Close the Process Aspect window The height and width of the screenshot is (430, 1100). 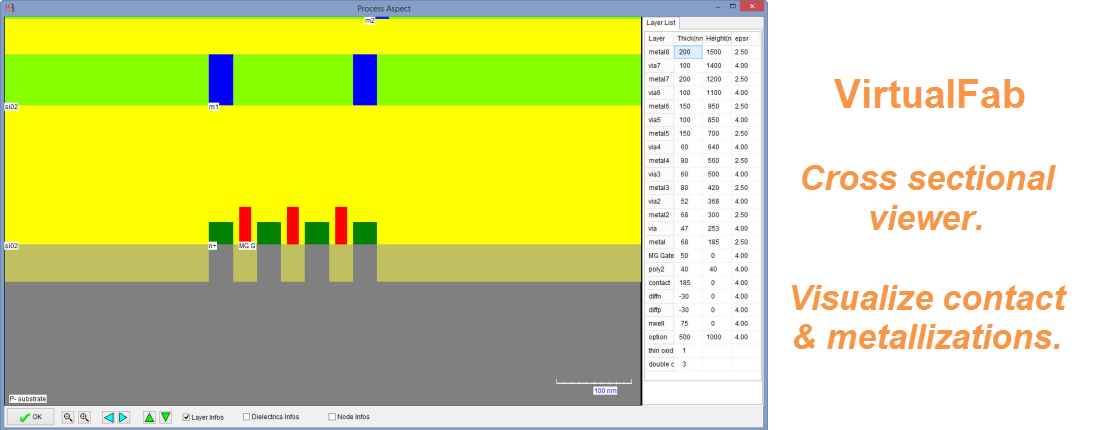752,6
